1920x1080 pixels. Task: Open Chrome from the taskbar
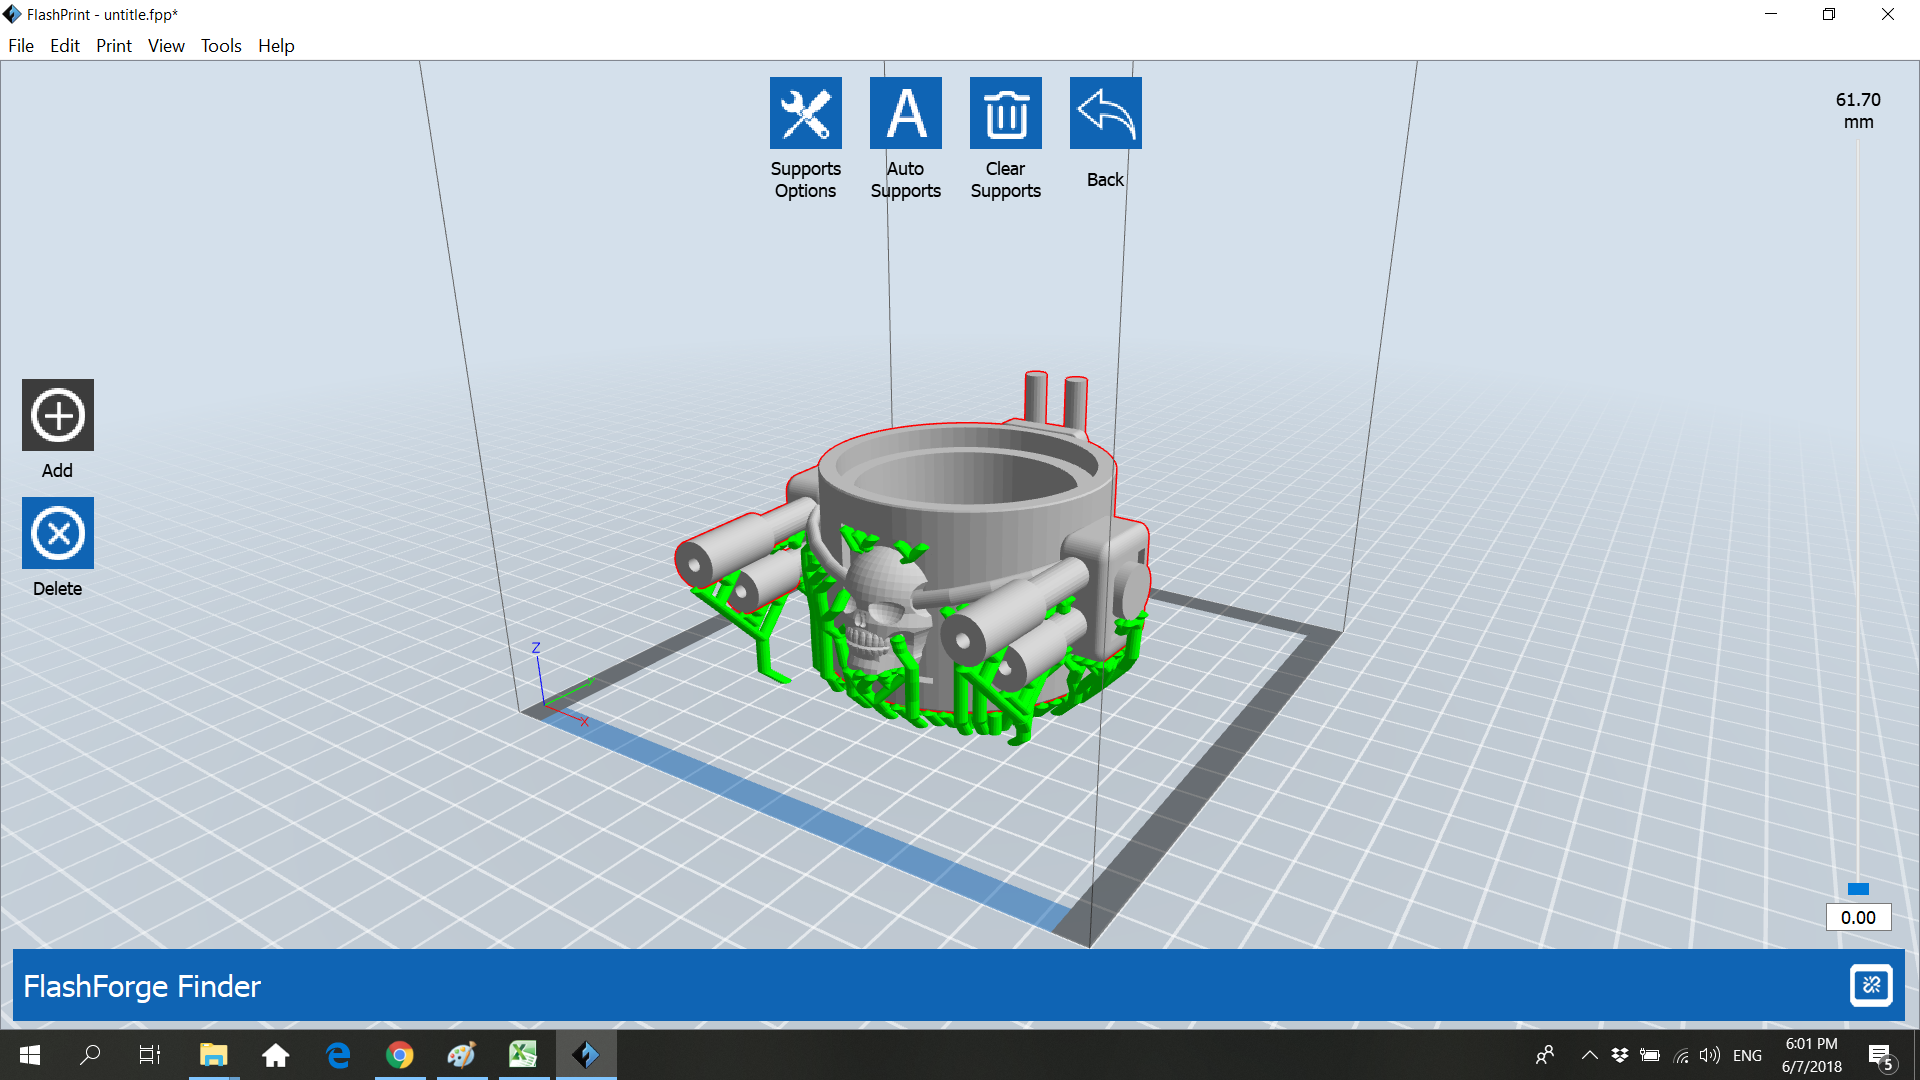pos(400,1055)
